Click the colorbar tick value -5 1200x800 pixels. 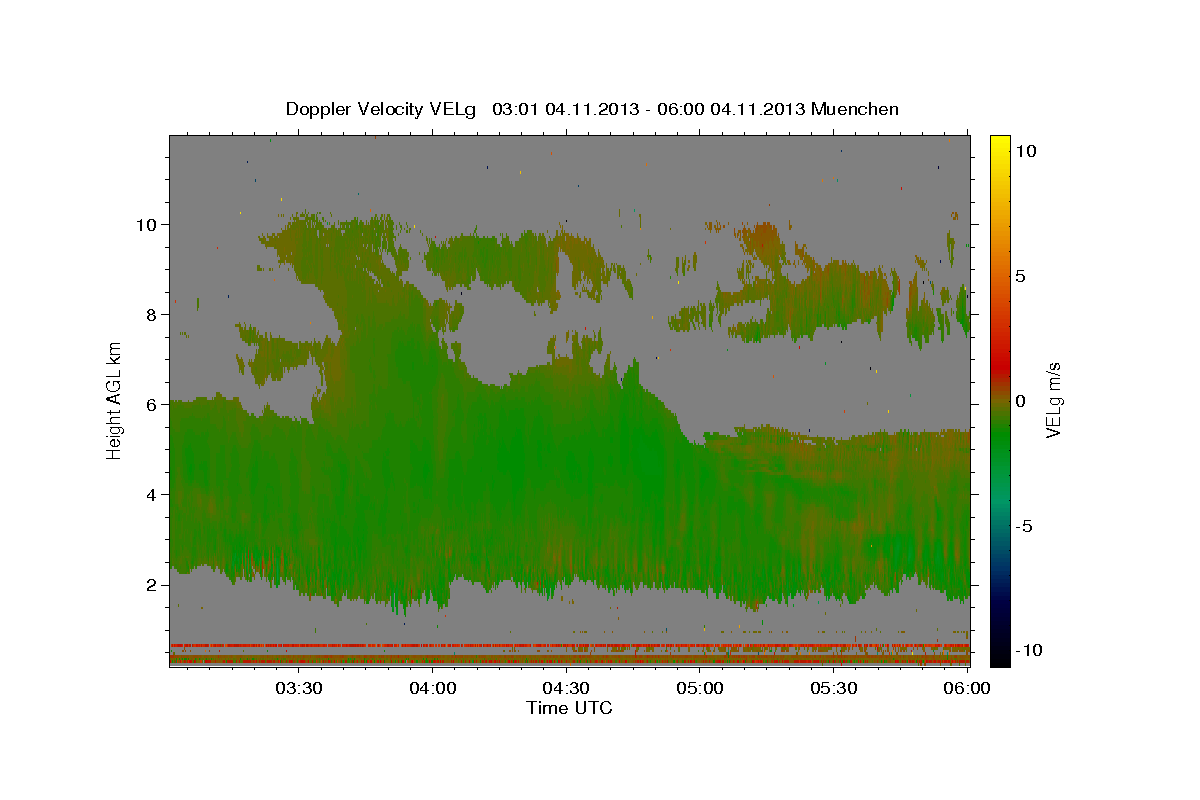[1025, 526]
